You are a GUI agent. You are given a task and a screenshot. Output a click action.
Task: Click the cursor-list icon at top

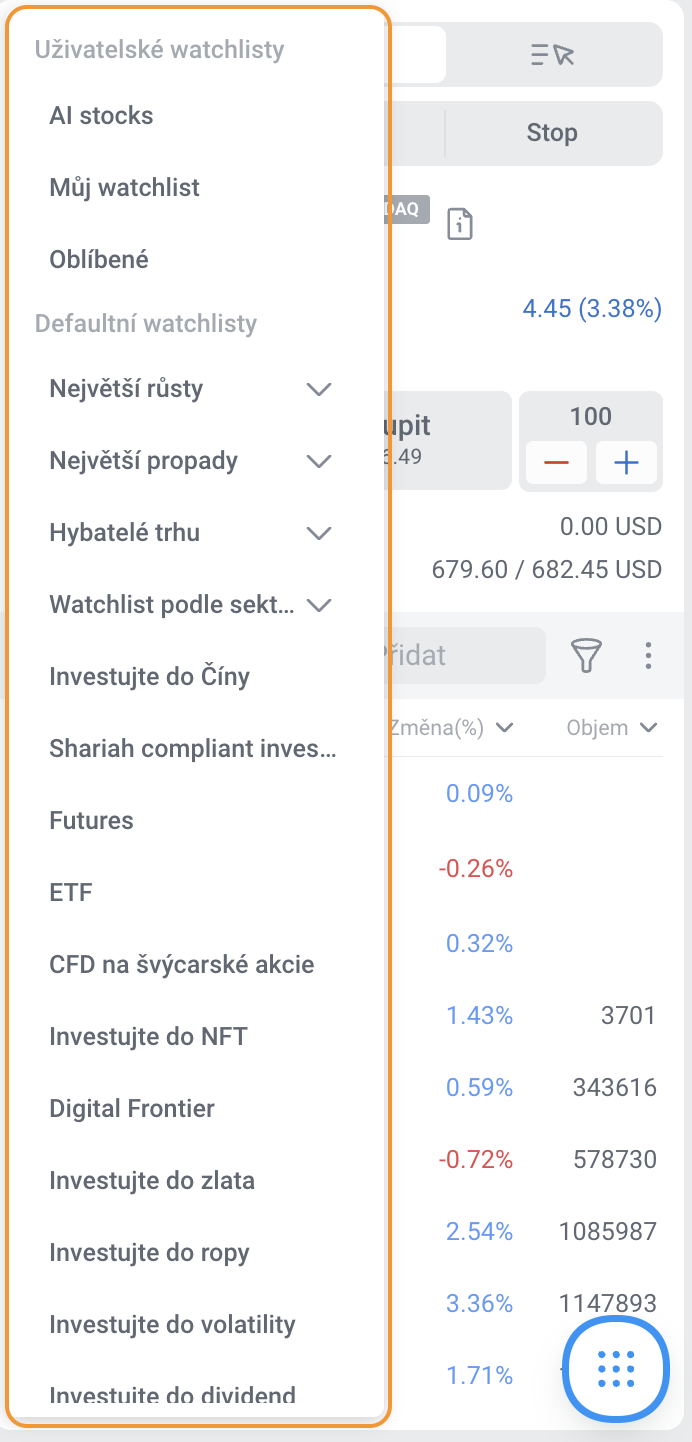click(553, 54)
